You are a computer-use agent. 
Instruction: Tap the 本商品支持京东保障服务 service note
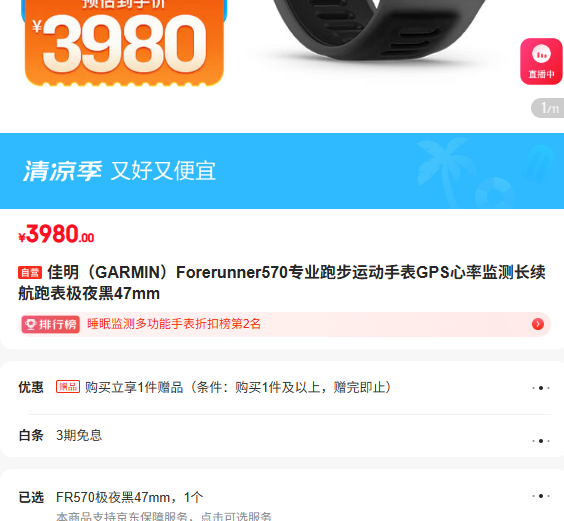pos(164,516)
